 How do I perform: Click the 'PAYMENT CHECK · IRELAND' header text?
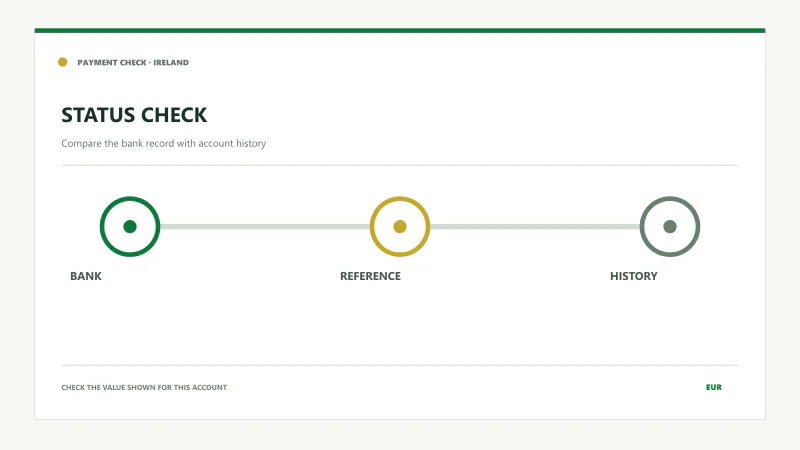click(133, 62)
